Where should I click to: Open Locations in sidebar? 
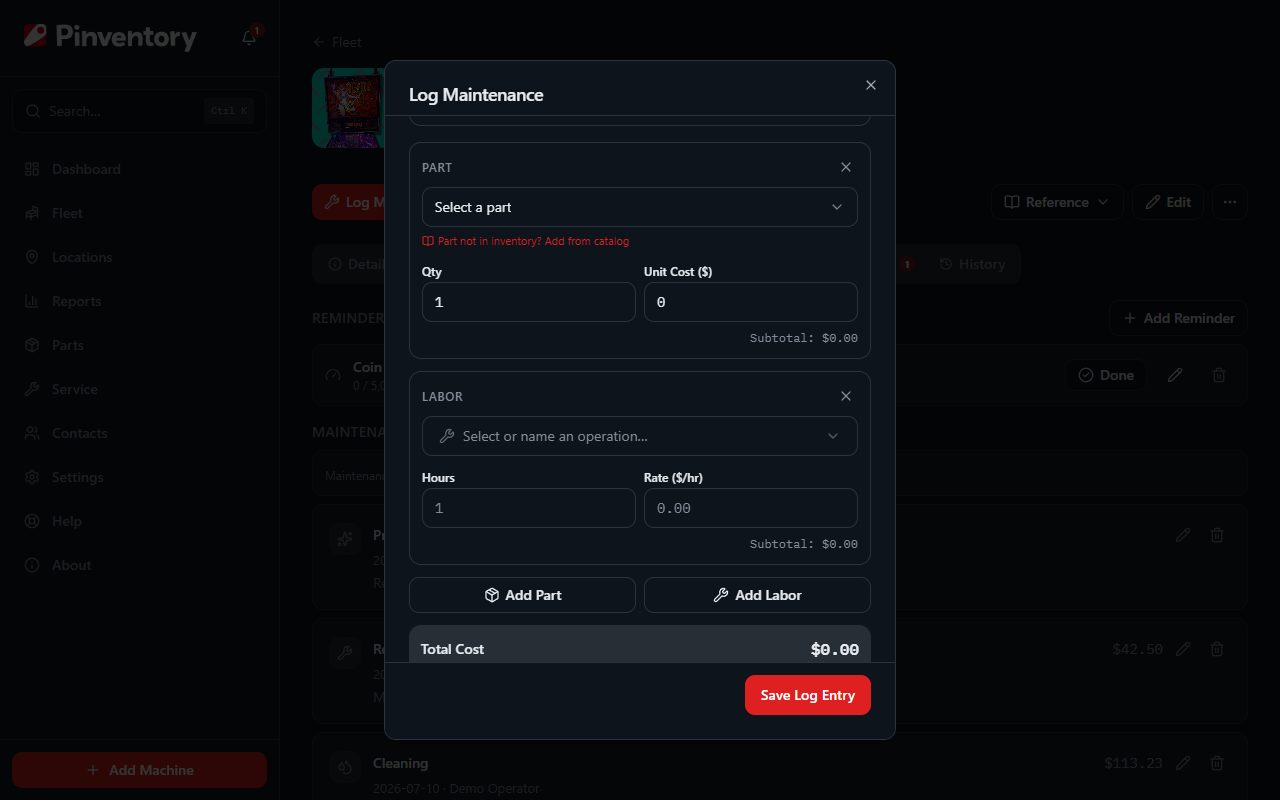[139, 257]
